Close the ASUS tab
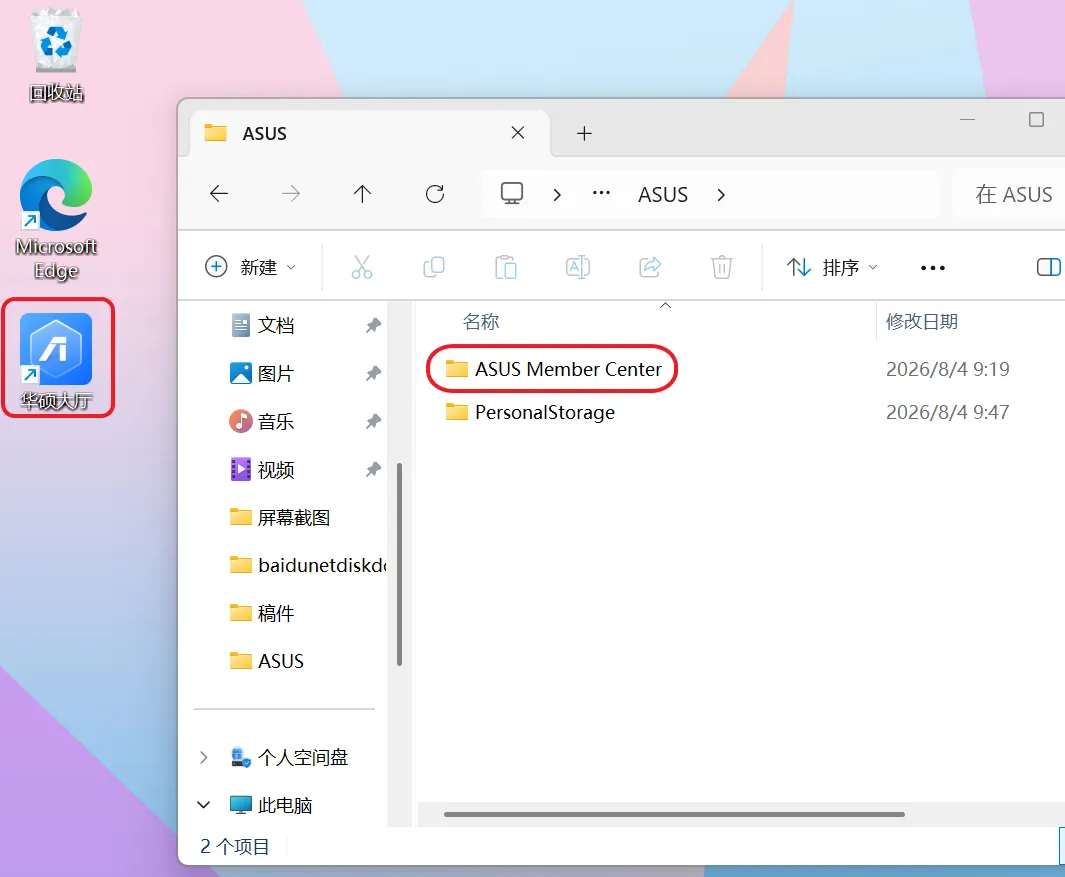This screenshot has width=1065, height=877. 518,132
